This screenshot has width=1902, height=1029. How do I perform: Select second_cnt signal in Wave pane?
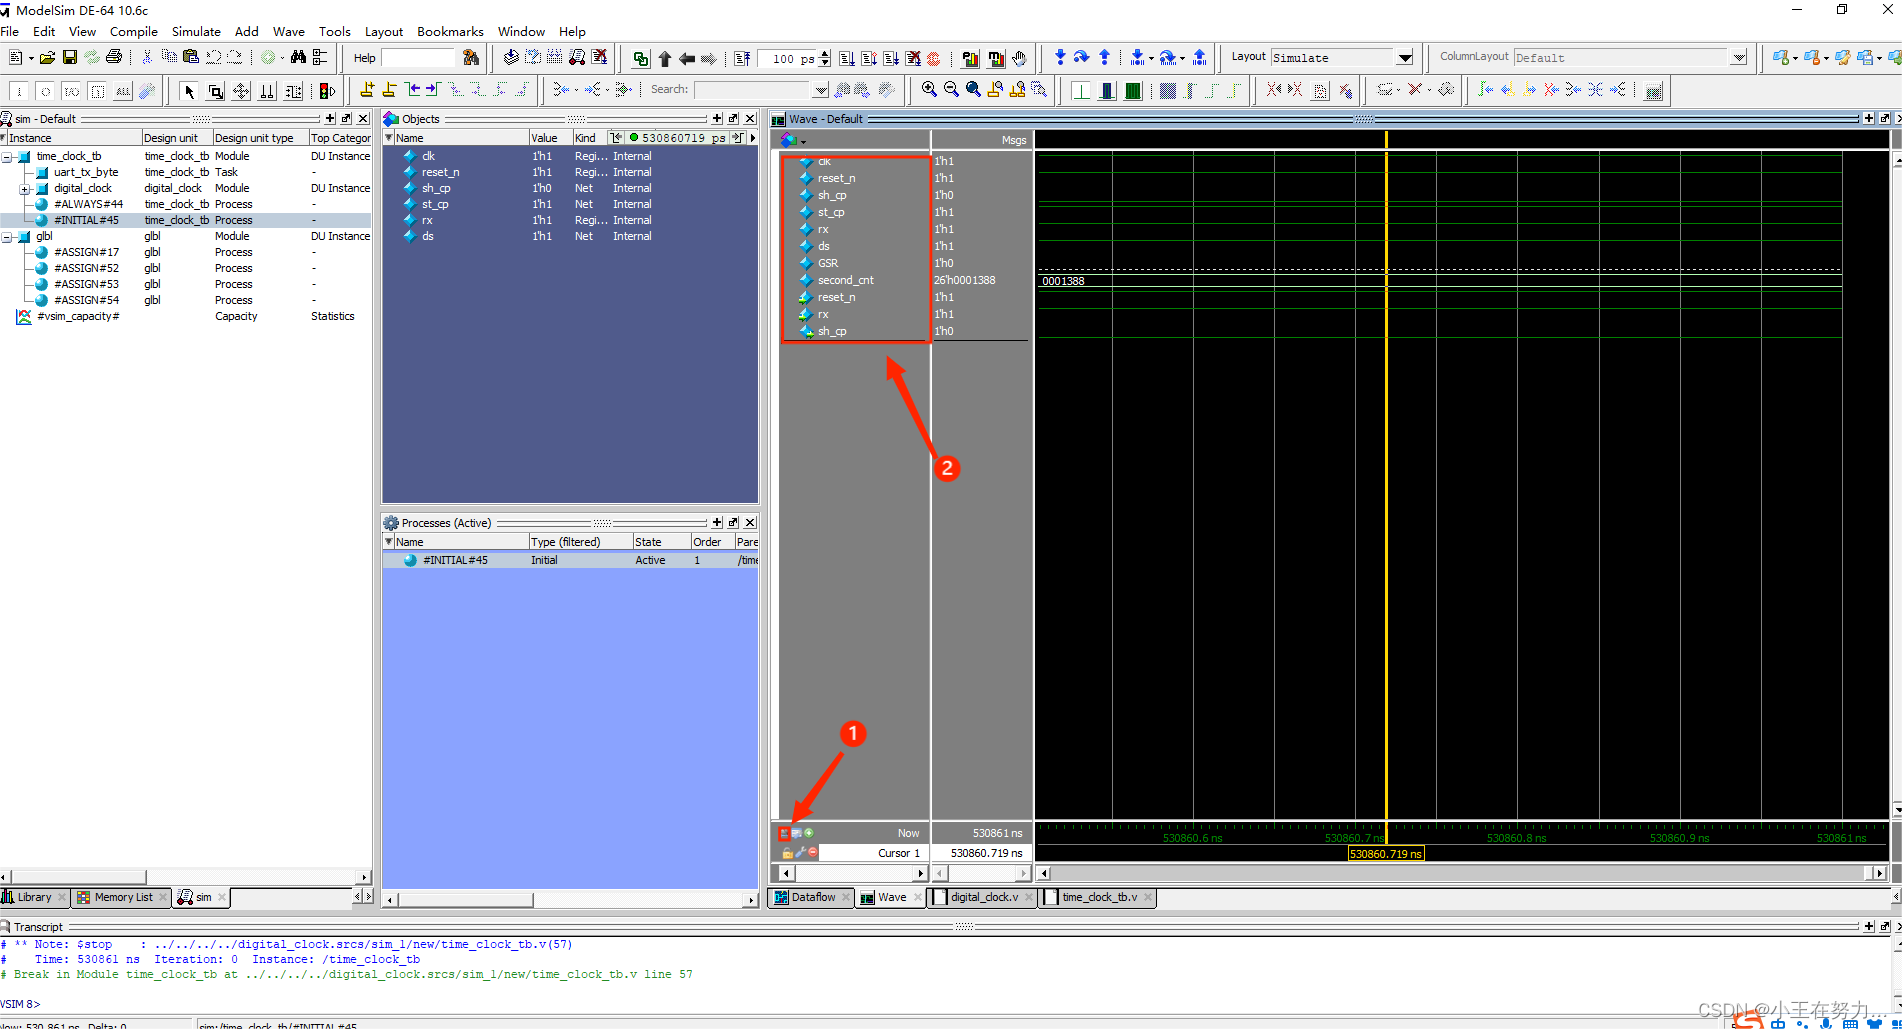tap(845, 280)
